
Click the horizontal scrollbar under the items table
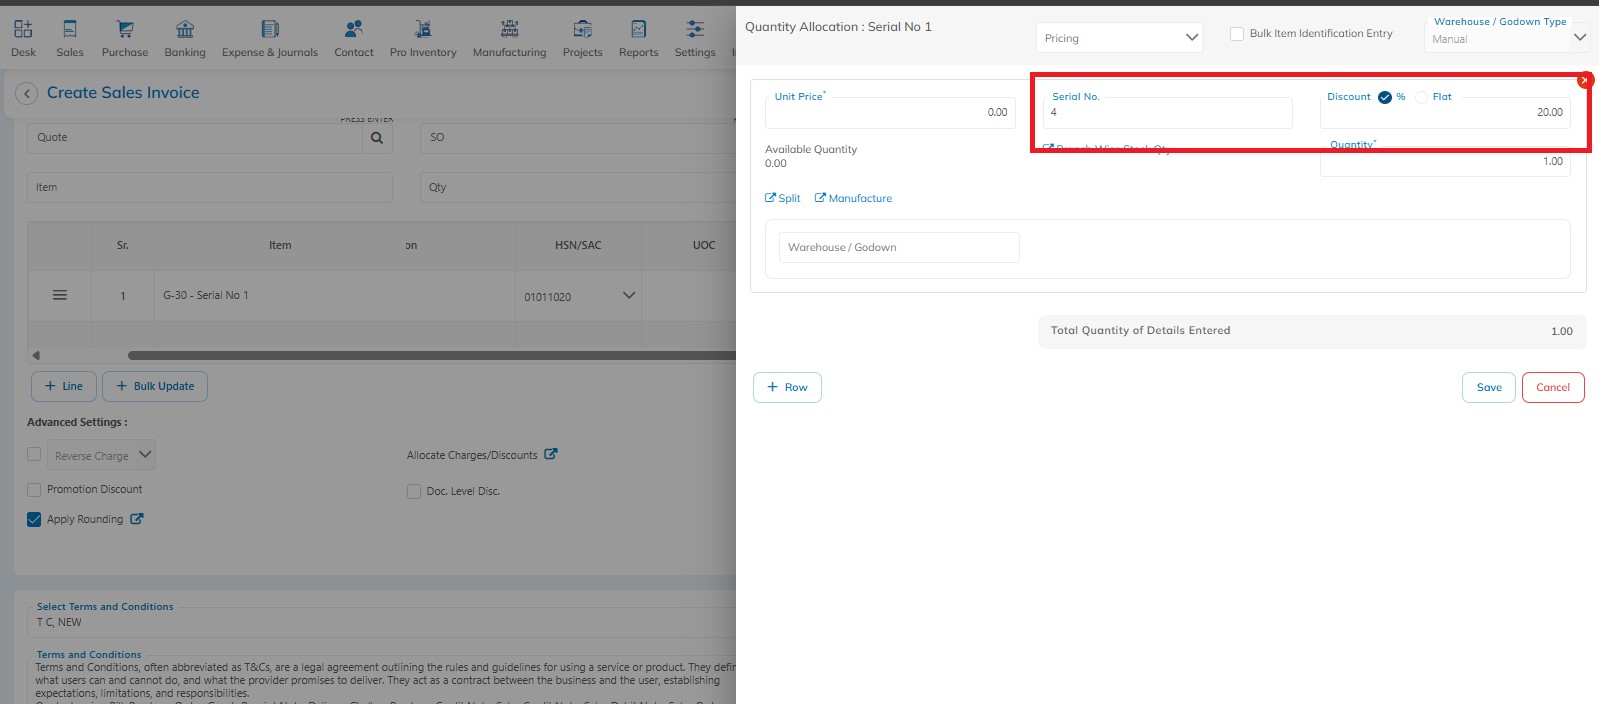(x=430, y=355)
